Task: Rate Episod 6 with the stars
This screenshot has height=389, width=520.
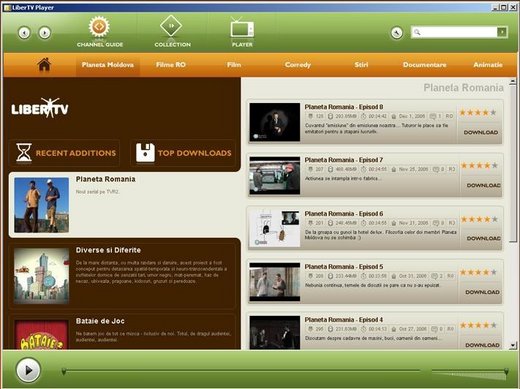Action: 479,219
